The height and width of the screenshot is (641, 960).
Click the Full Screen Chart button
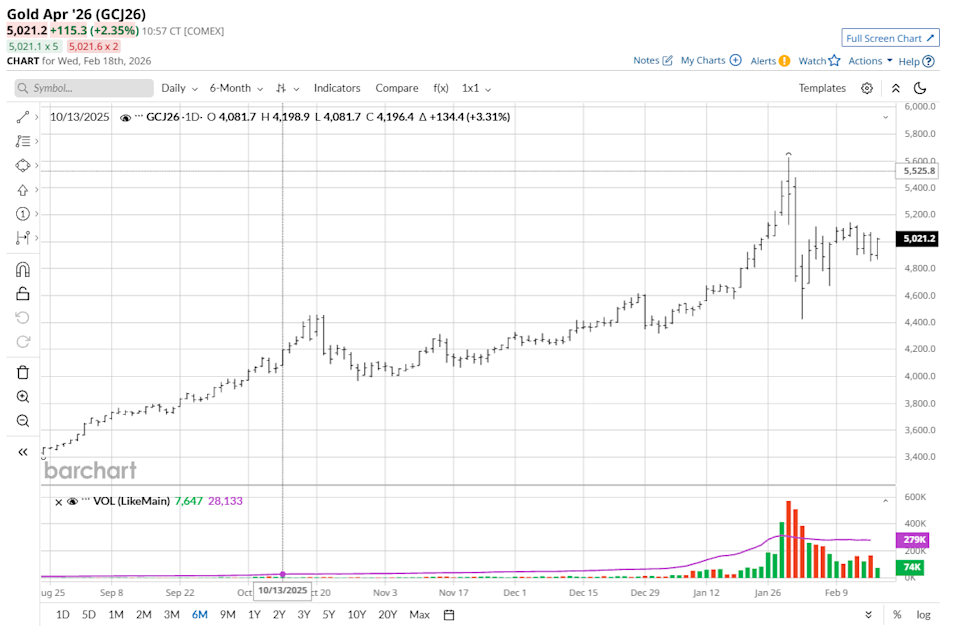click(890, 38)
